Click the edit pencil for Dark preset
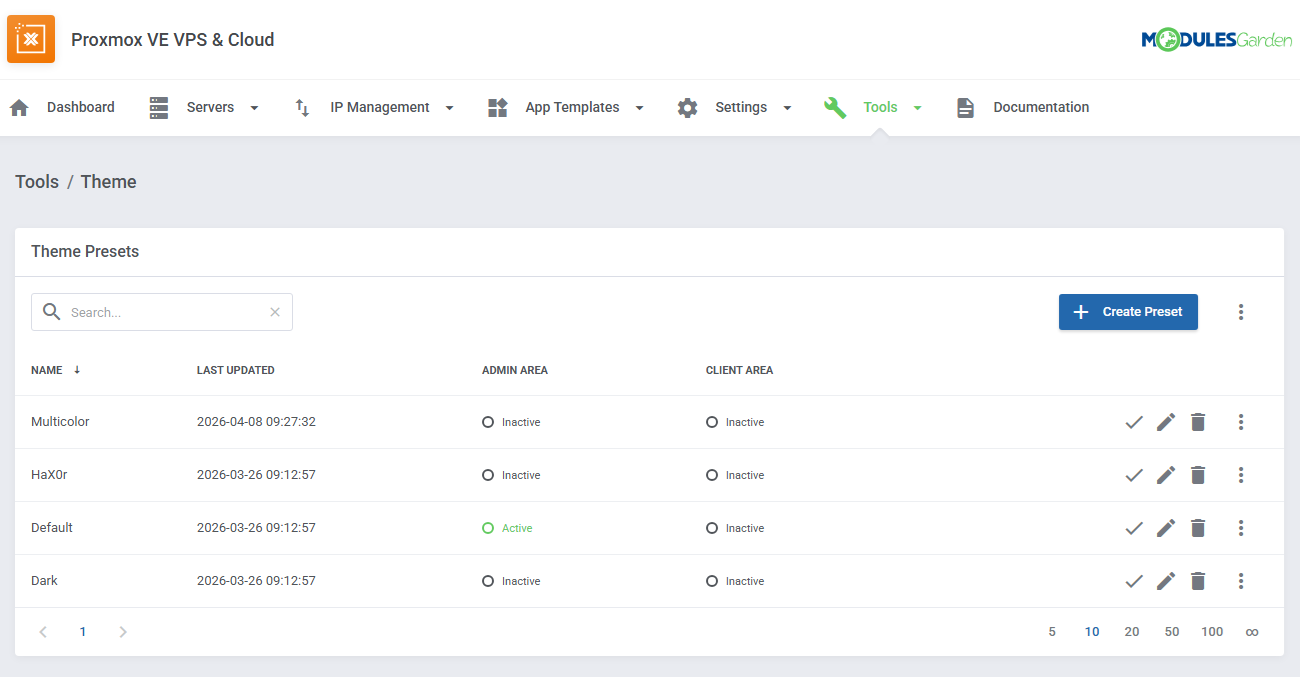Image resolution: width=1300 pixels, height=677 pixels. [1165, 581]
